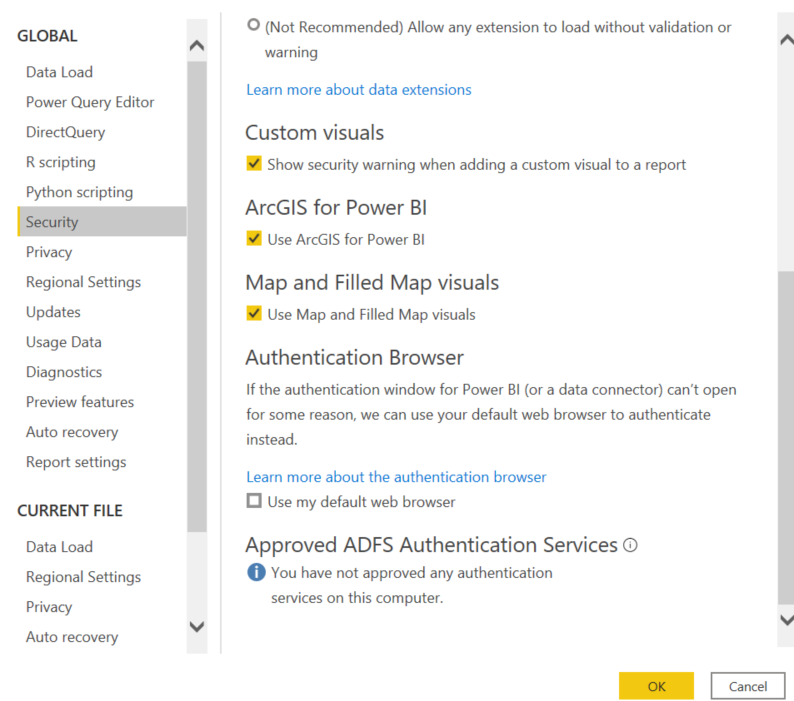Click the 'Map and Filled Map visuals' heading
Image resolution: width=794 pixels, height=701 pixels.
pos(372,283)
